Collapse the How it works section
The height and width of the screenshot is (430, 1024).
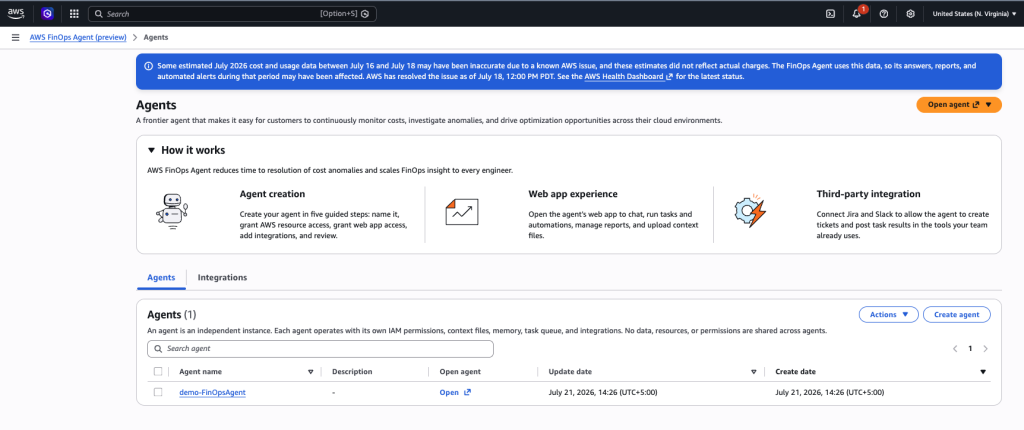tap(152, 150)
